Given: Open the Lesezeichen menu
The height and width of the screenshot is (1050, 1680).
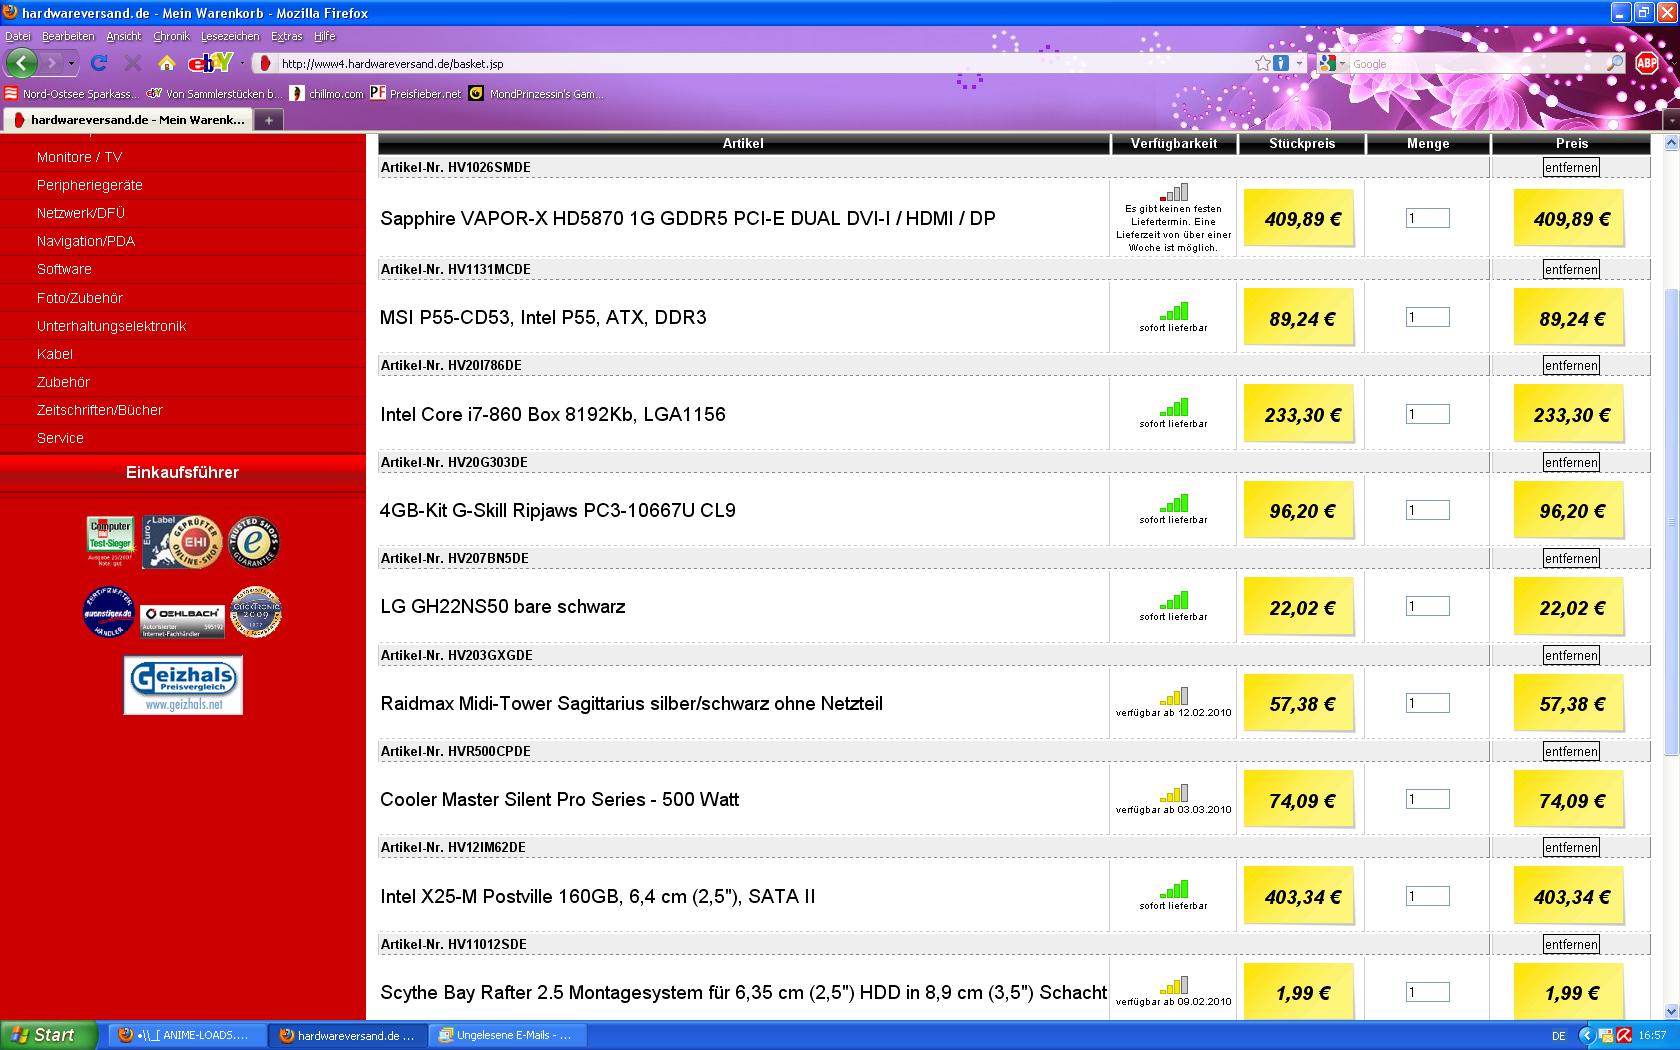Looking at the screenshot, I should click(230, 36).
